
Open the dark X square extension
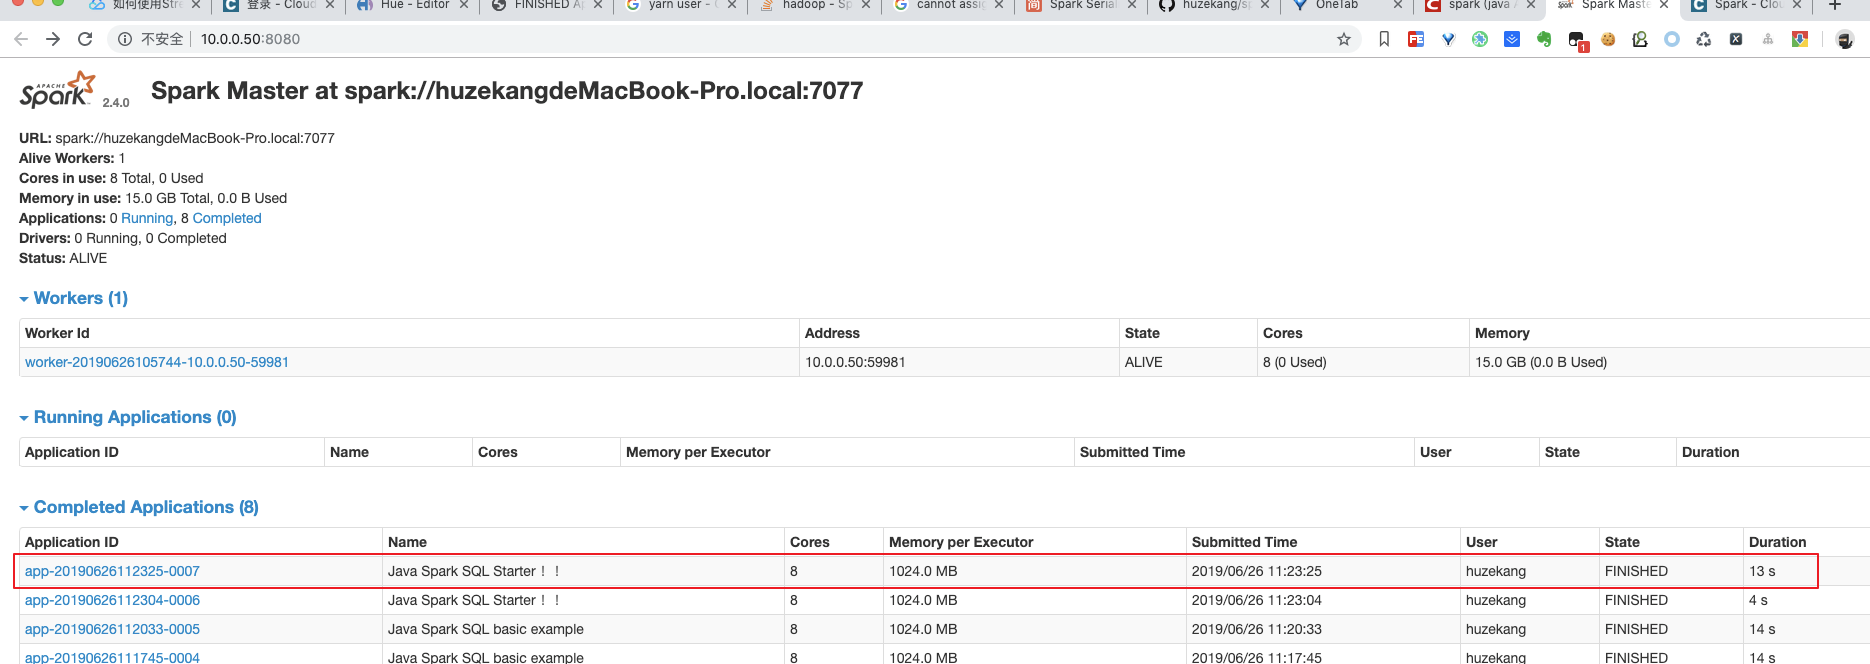1736,39
